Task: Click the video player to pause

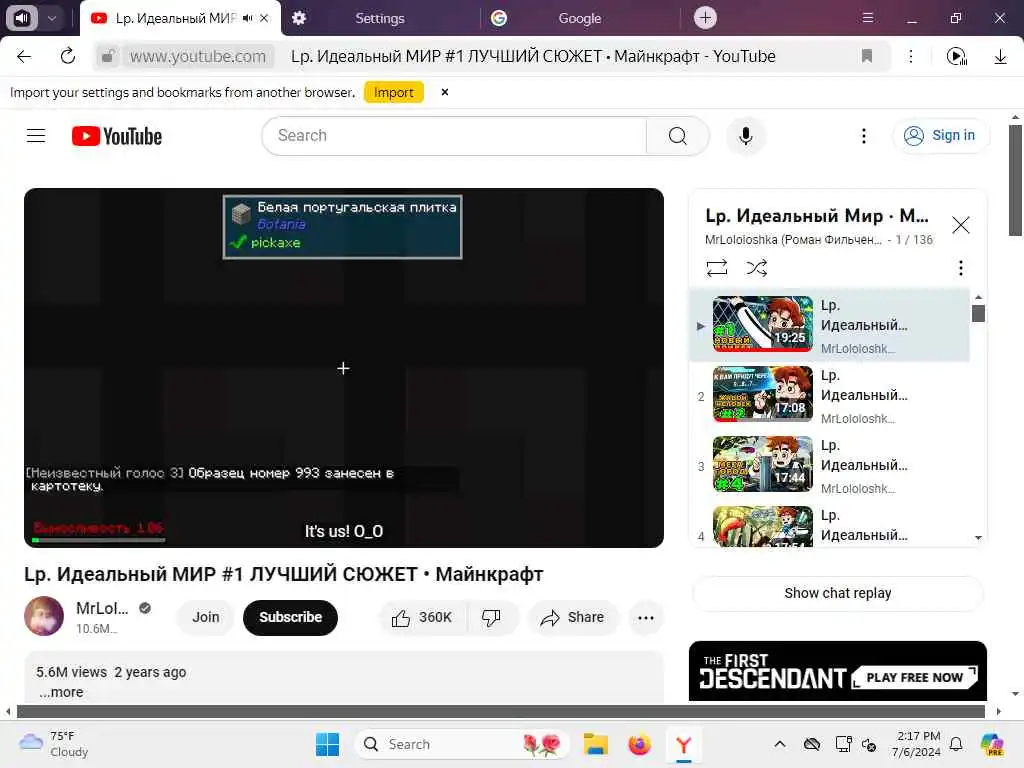Action: coord(344,368)
